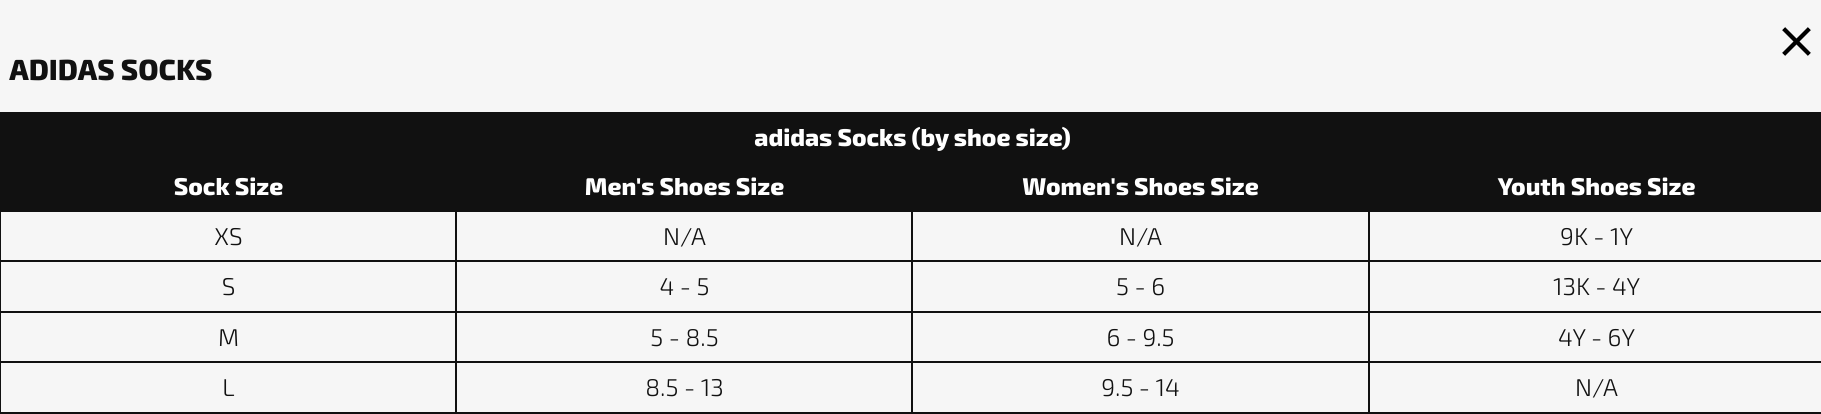Click the 9K - 1Y youth size cell
The image size is (1821, 414).
pyautogui.click(x=1595, y=237)
